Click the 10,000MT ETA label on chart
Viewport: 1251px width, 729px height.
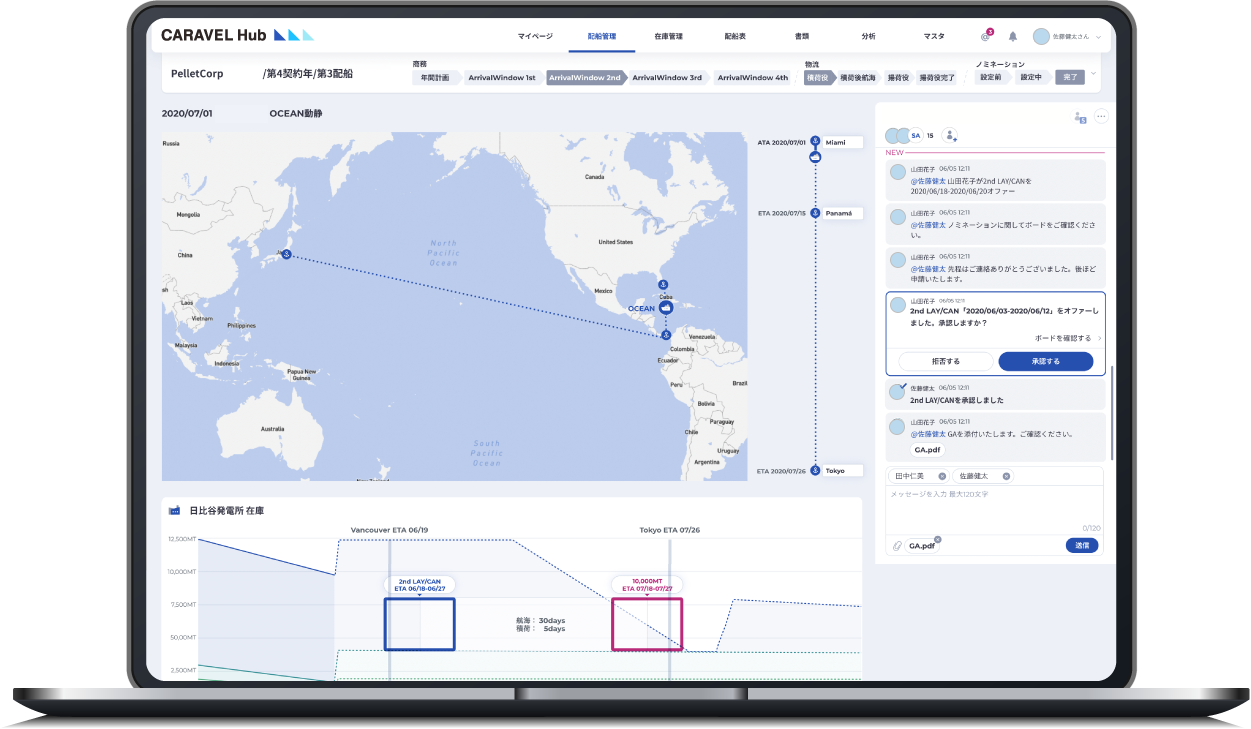point(648,585)
